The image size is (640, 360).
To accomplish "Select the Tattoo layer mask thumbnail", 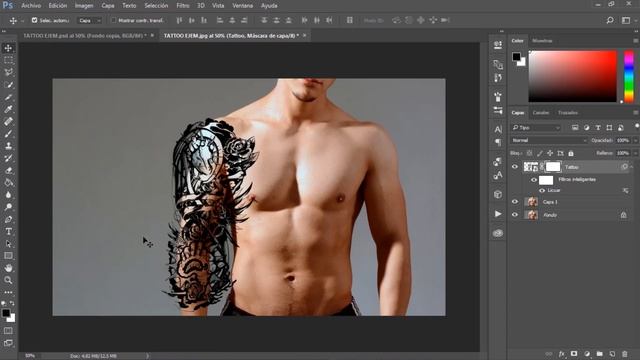I will tap(553, 167).
